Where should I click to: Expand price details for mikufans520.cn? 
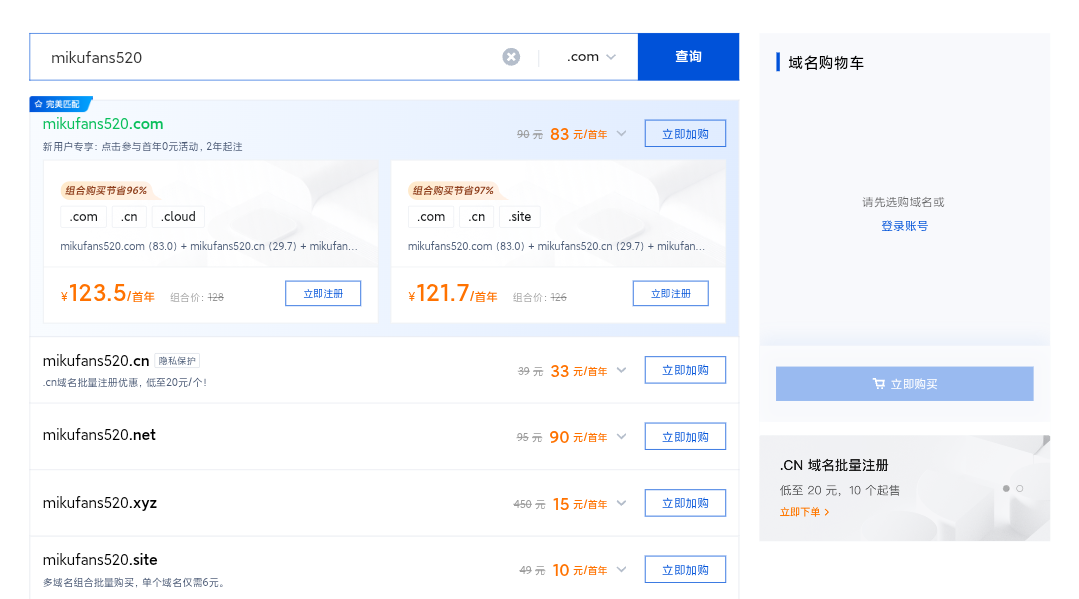[x=621, y=371]
